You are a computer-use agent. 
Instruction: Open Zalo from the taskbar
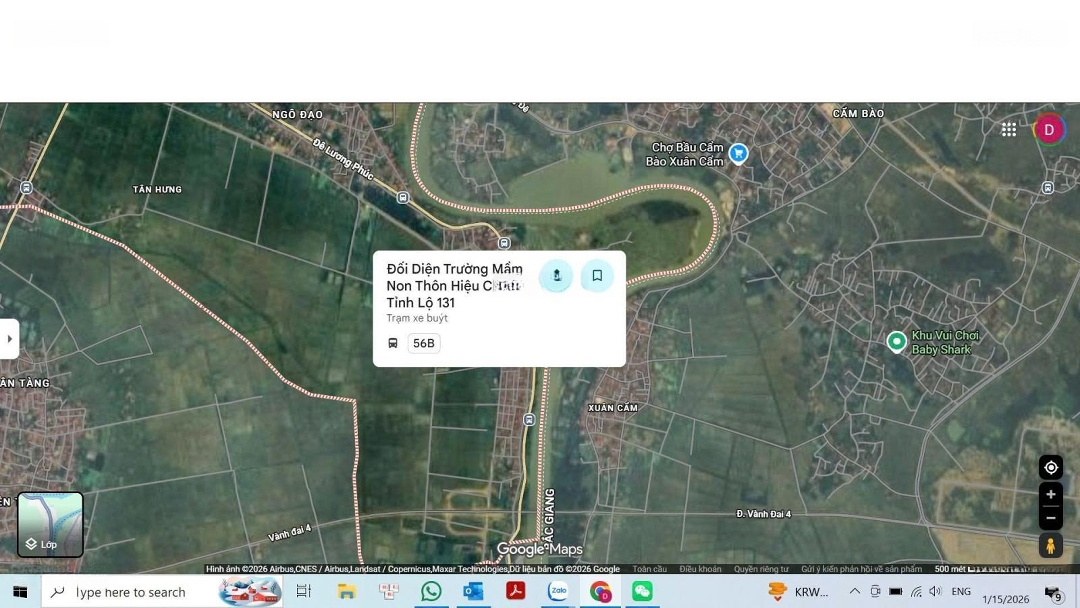tap(558, 592)
